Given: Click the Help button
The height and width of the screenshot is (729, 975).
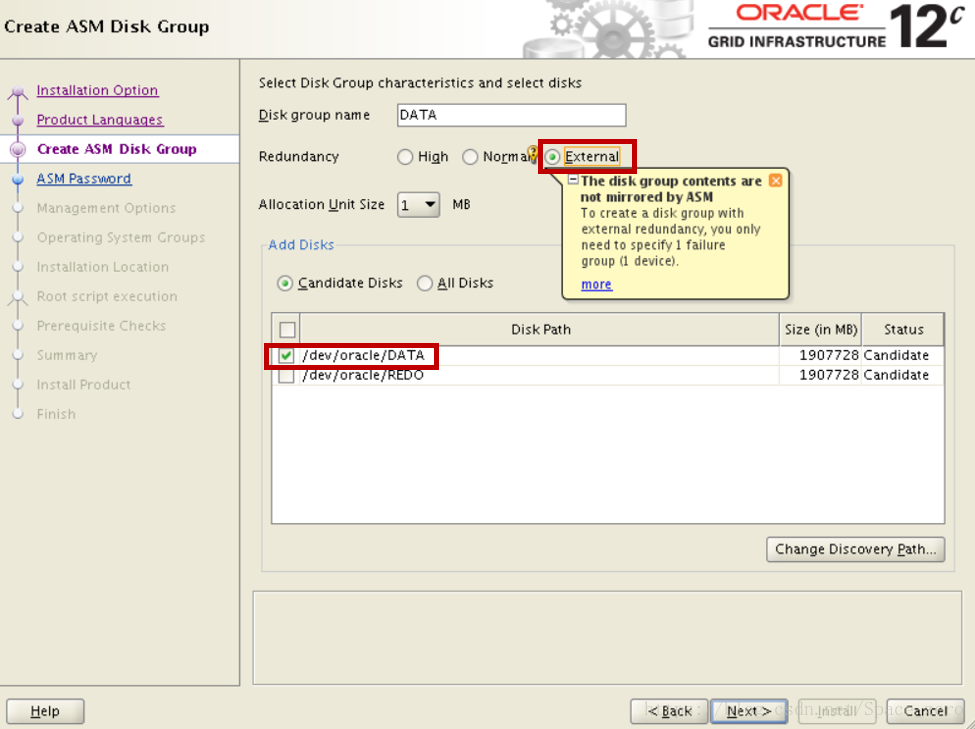Looking at the screenshot, I should 45,711.
